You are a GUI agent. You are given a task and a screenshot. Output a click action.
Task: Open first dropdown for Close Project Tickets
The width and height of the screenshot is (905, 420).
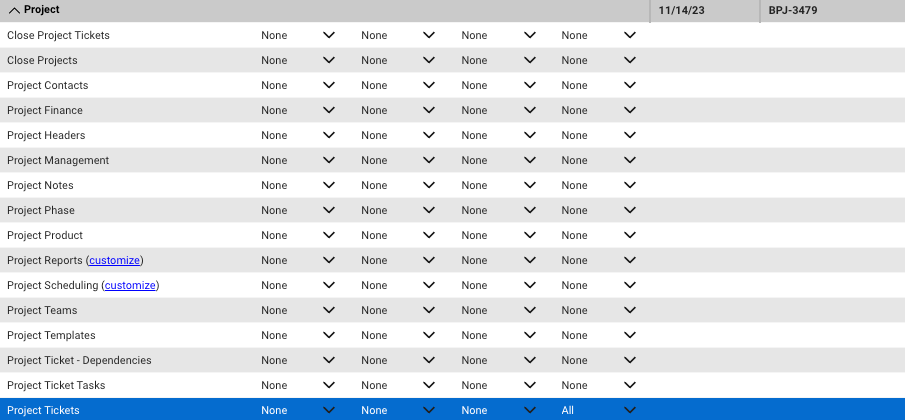pos(298,35)
